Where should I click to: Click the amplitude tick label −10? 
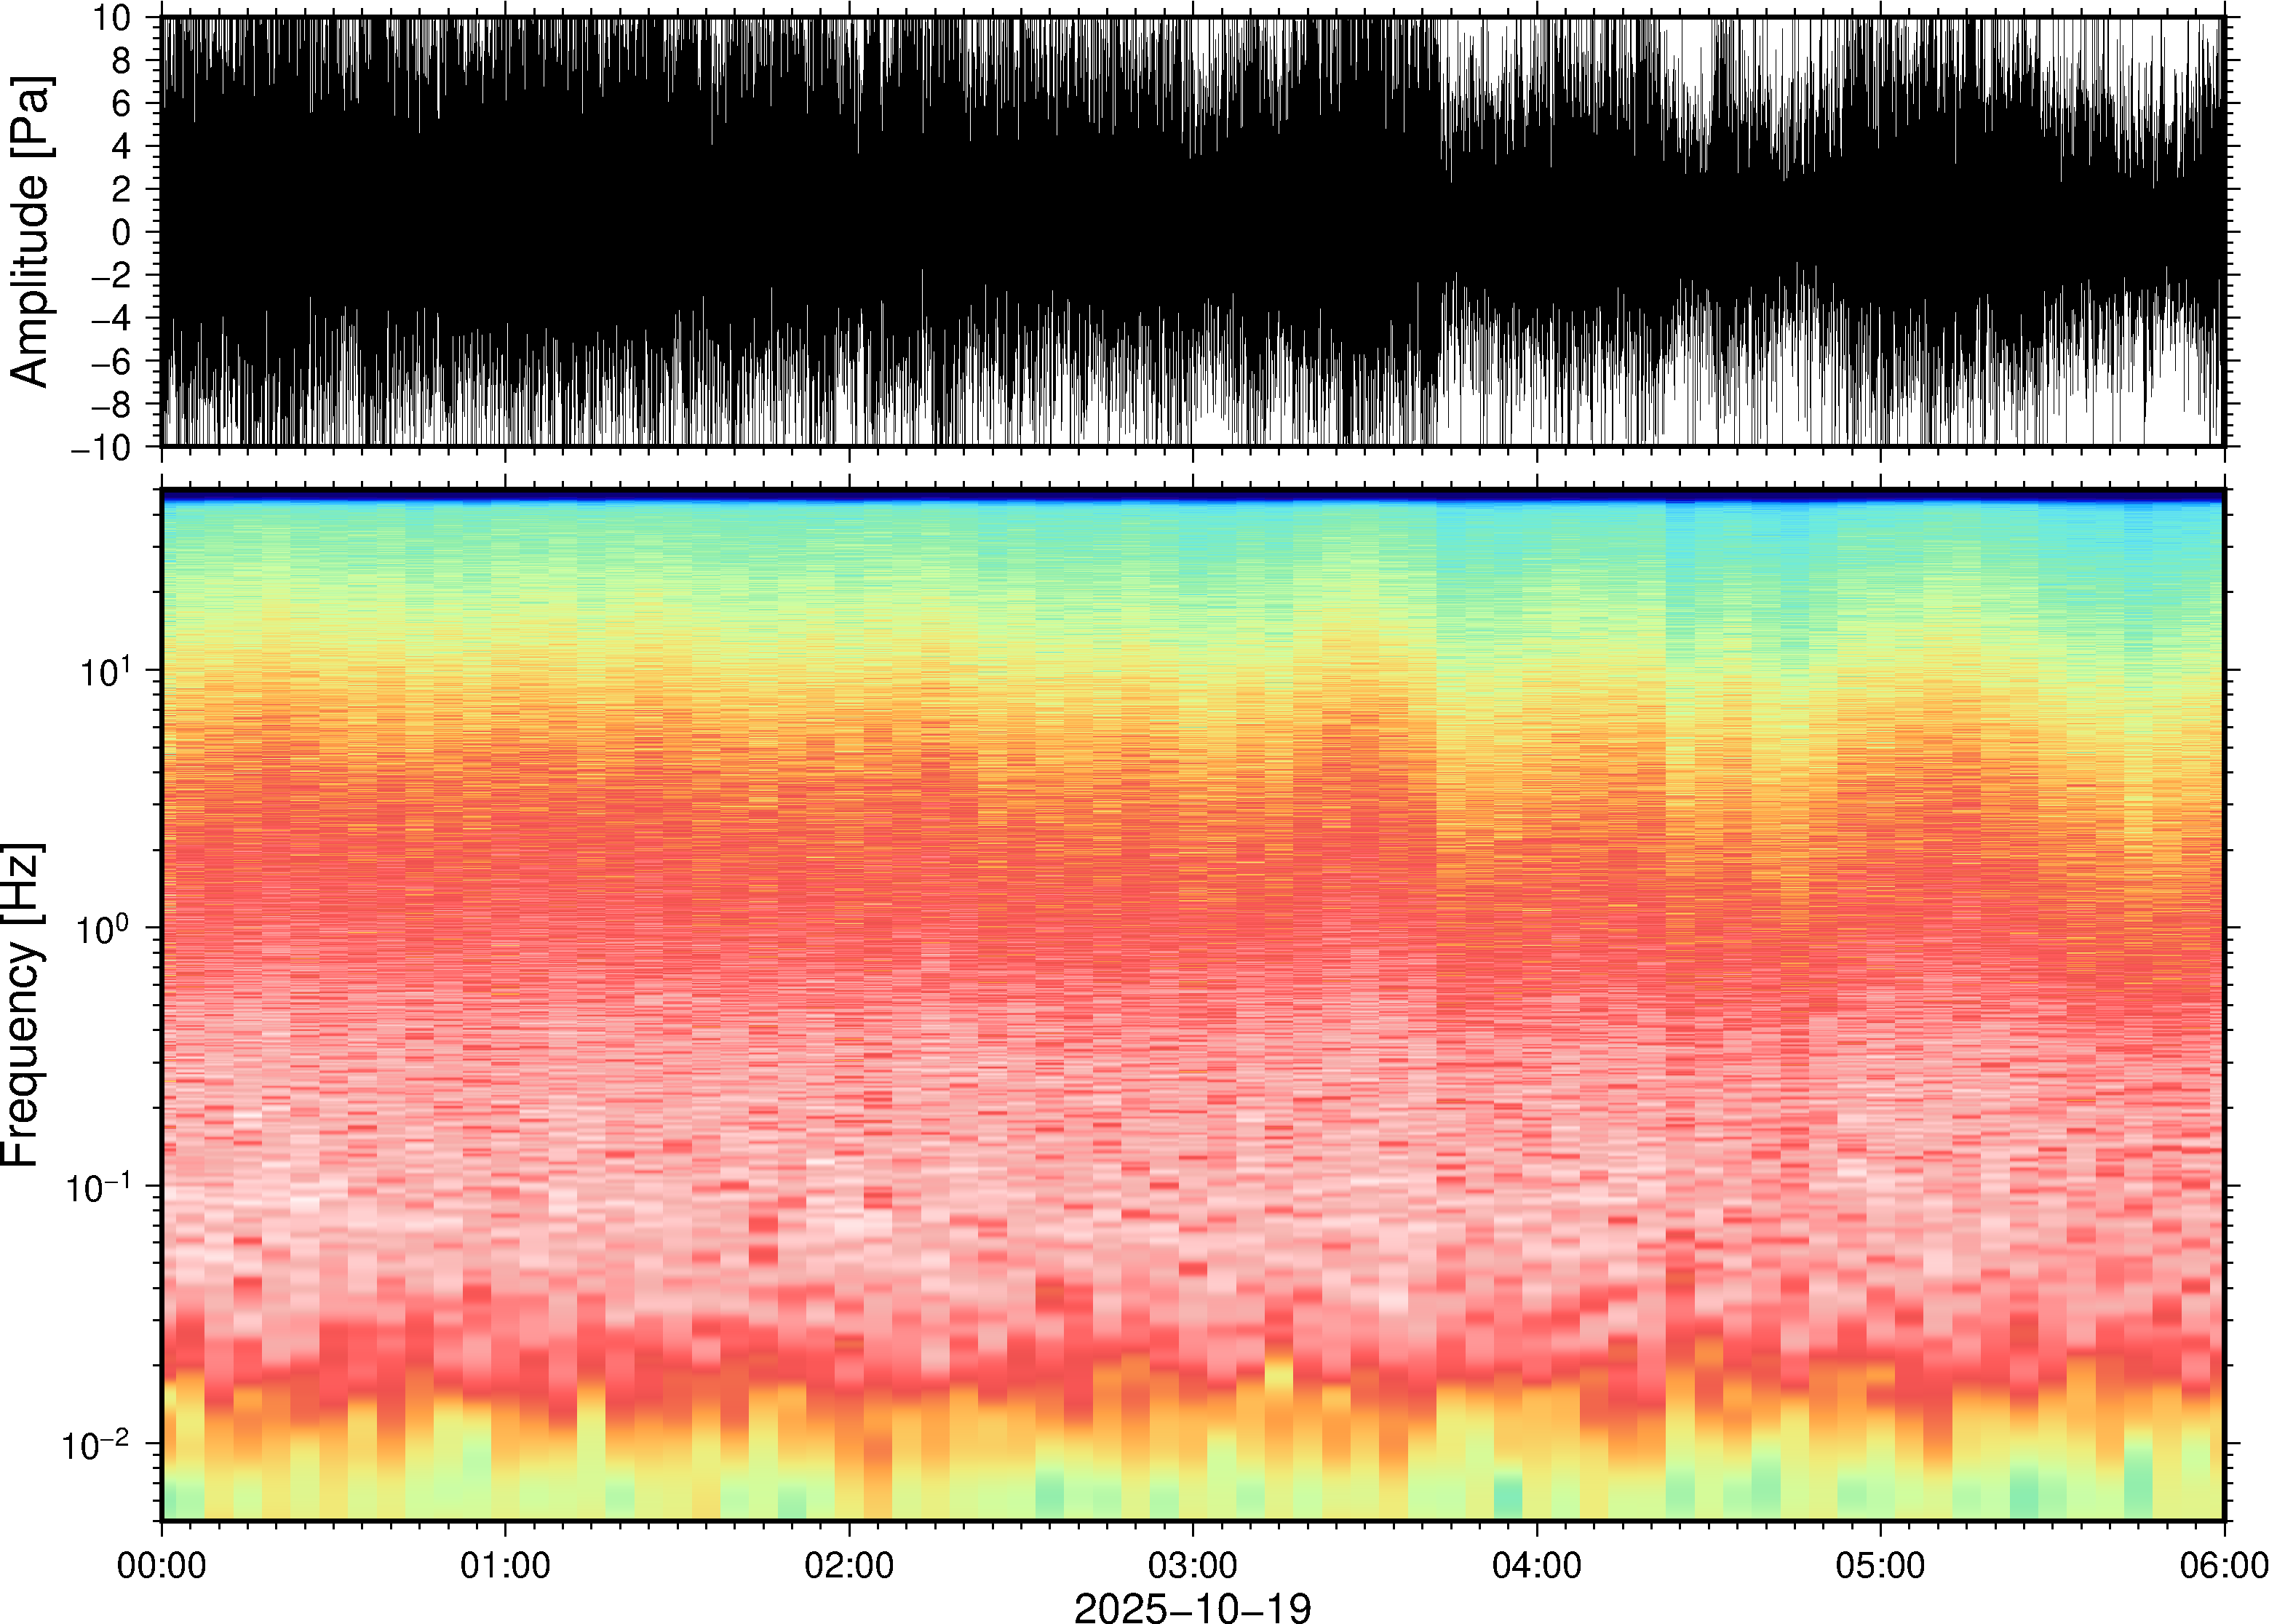[101, 448]
